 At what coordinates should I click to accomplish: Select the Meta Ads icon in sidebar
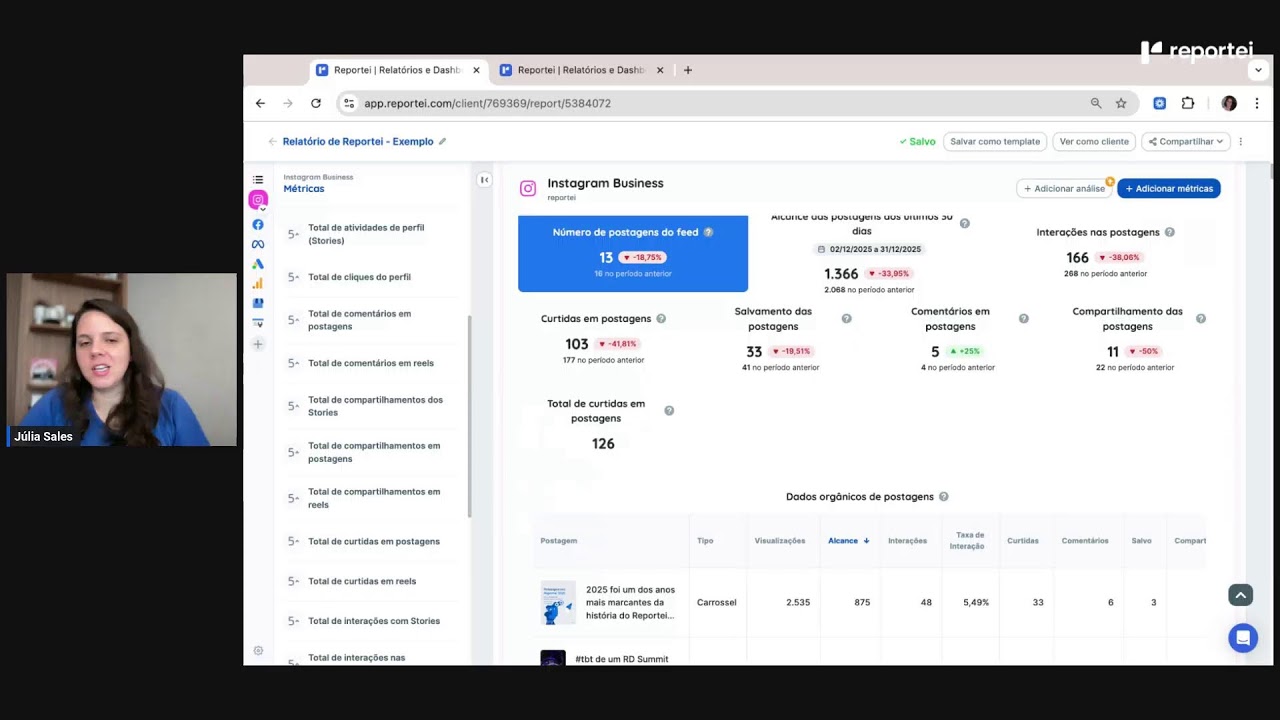pyautogui.click(x=258, y=245)
